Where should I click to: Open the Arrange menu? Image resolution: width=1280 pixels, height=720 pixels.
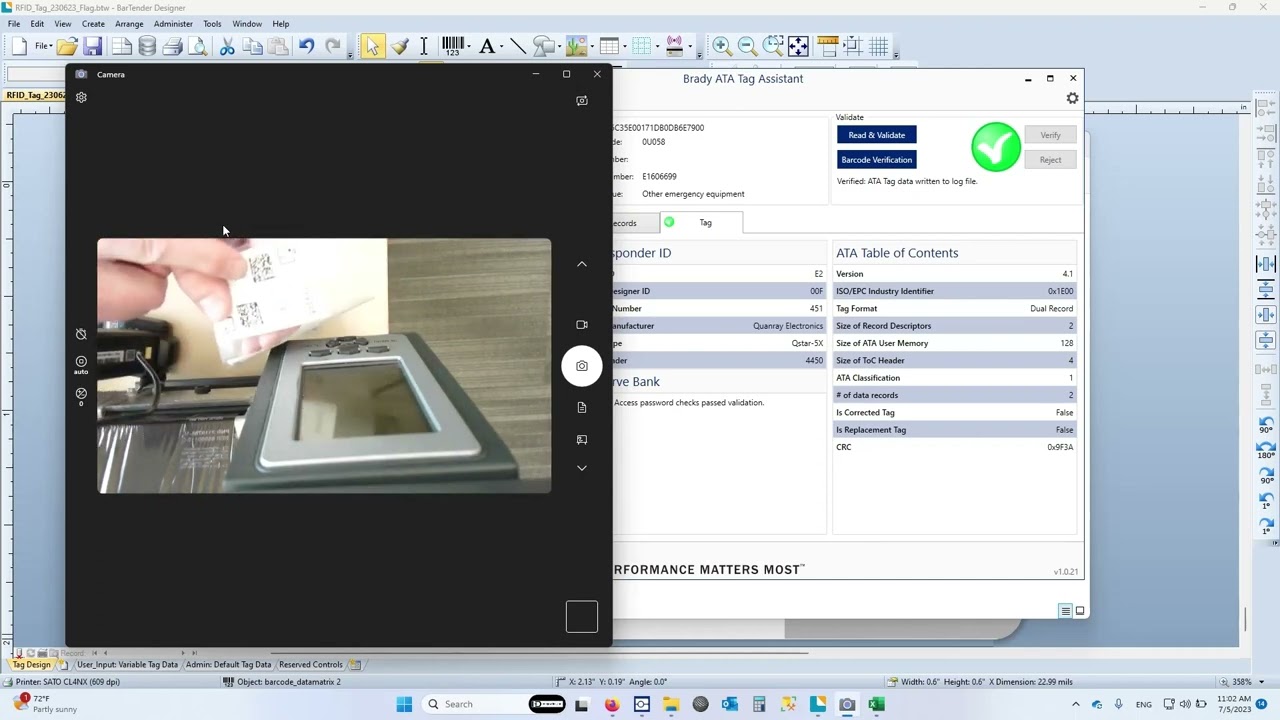tap(129, 24)
